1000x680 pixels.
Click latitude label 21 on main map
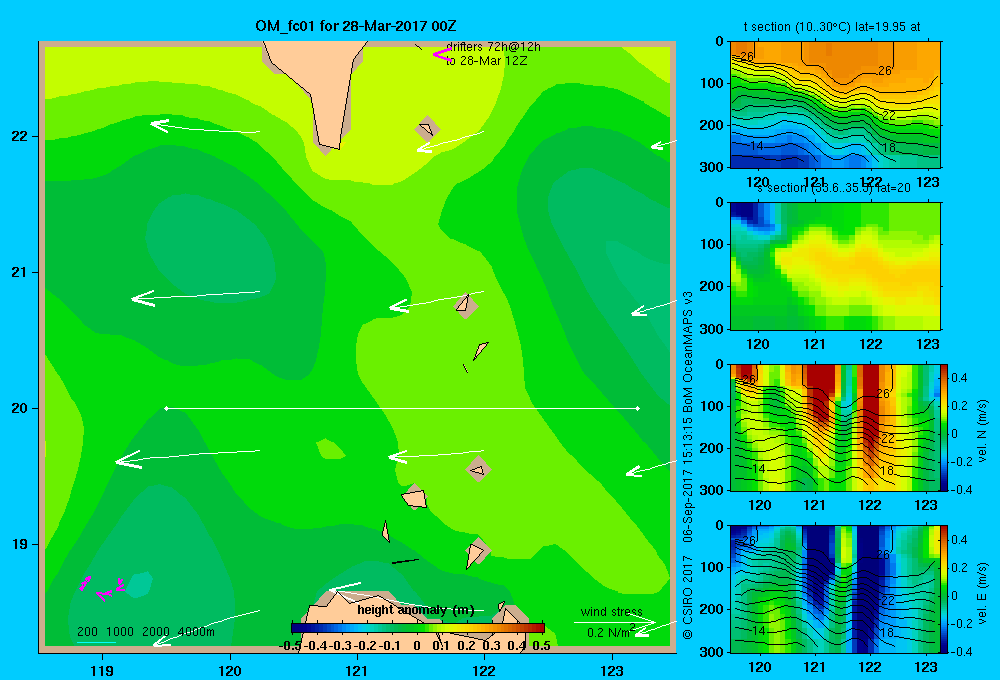(19, 272)
